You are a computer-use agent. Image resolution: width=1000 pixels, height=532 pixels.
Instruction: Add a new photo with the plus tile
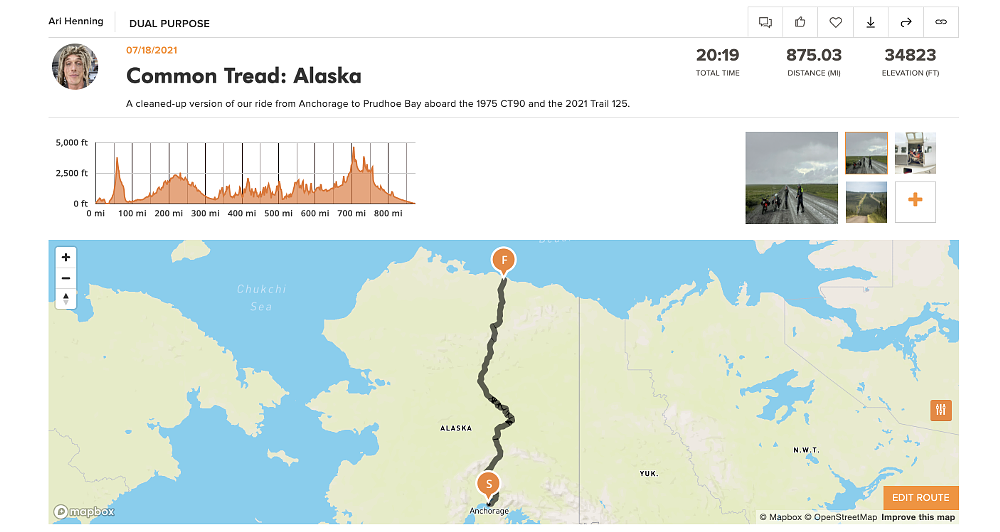click(x=915, y=201)
